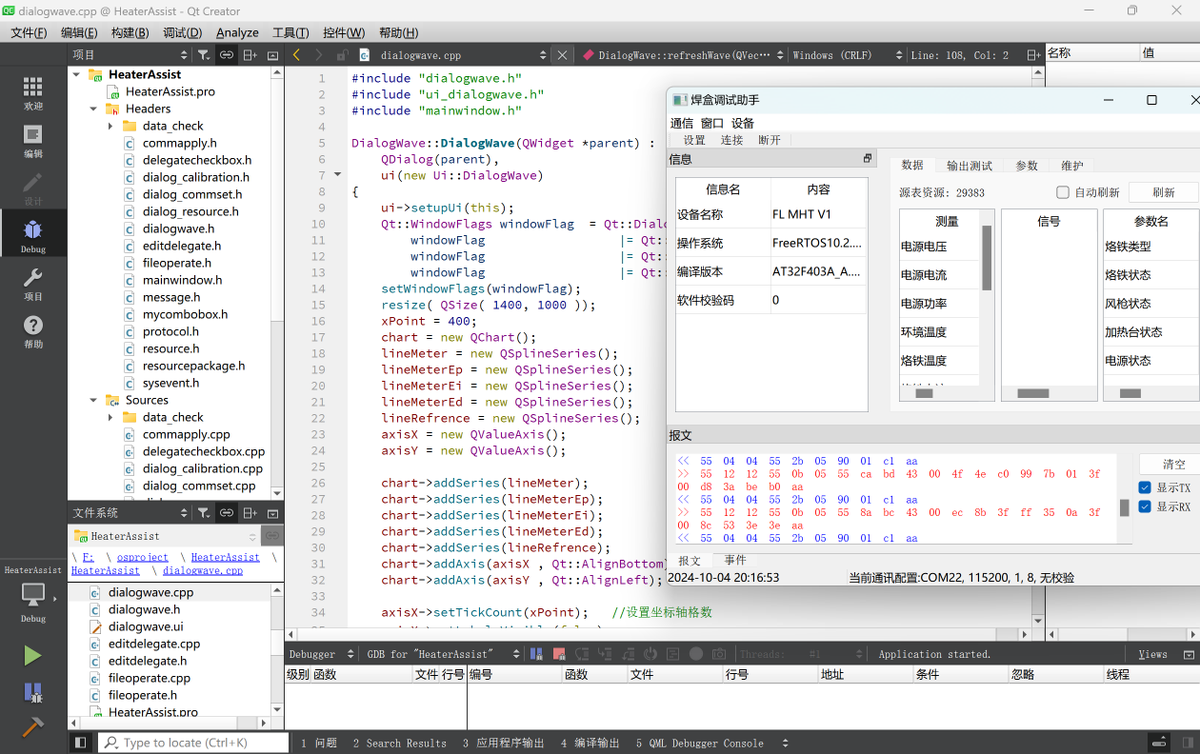Collapse the Sources folder
1200x754 pixels.
[x=93, y=400]
